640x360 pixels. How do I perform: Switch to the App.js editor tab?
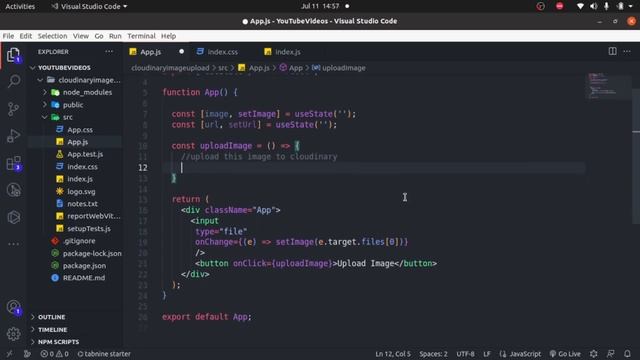pyautogui.click(x=157, y=52)
